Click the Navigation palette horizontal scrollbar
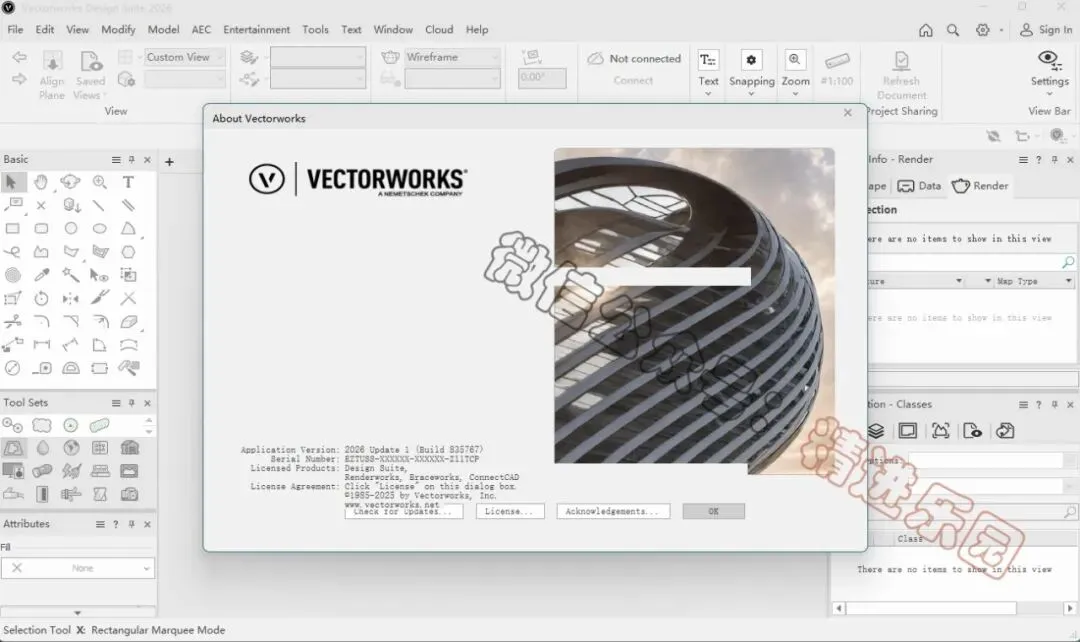The image size is (1080, 642). [954, 608]
